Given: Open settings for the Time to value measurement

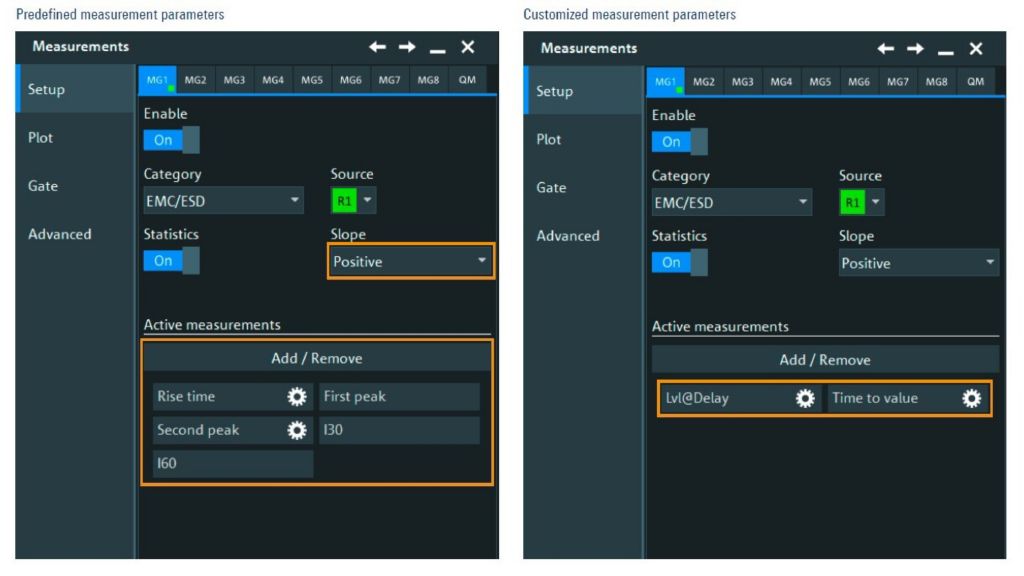Looking at the screenshot, I should pyautogui.click(x=969, y=398).
